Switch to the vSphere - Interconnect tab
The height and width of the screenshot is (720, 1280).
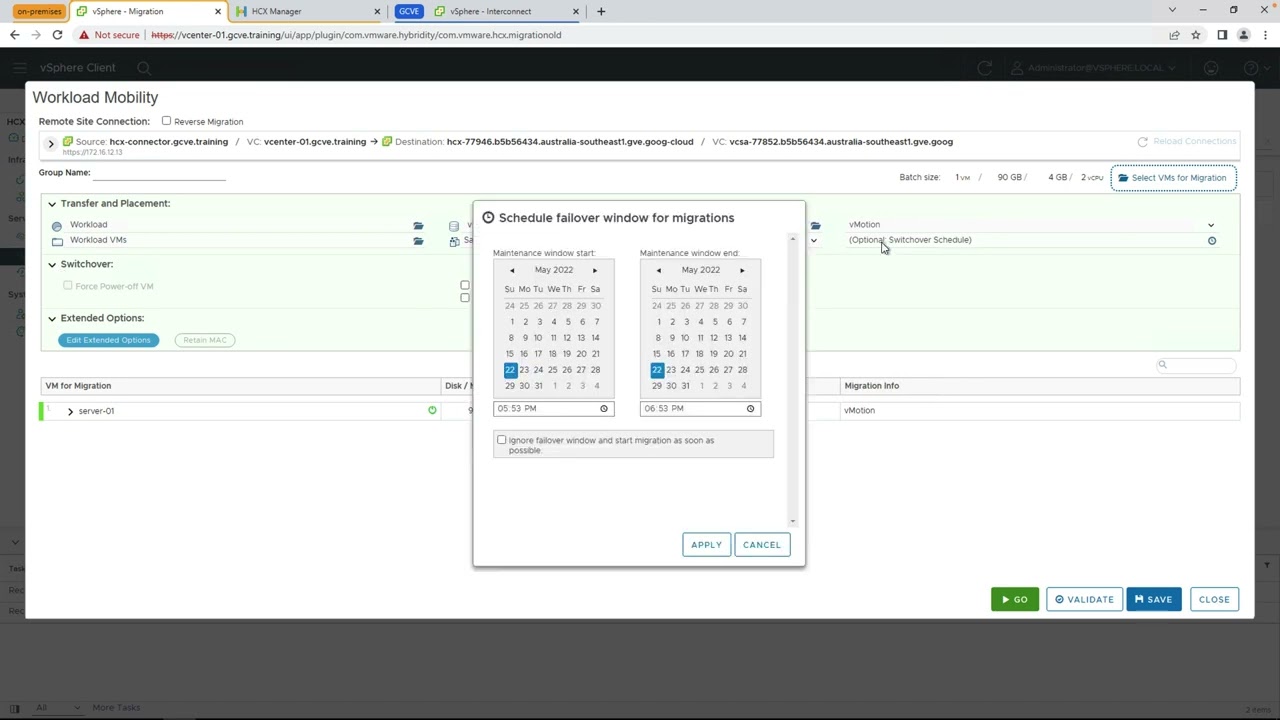click(x=490, y=11)
